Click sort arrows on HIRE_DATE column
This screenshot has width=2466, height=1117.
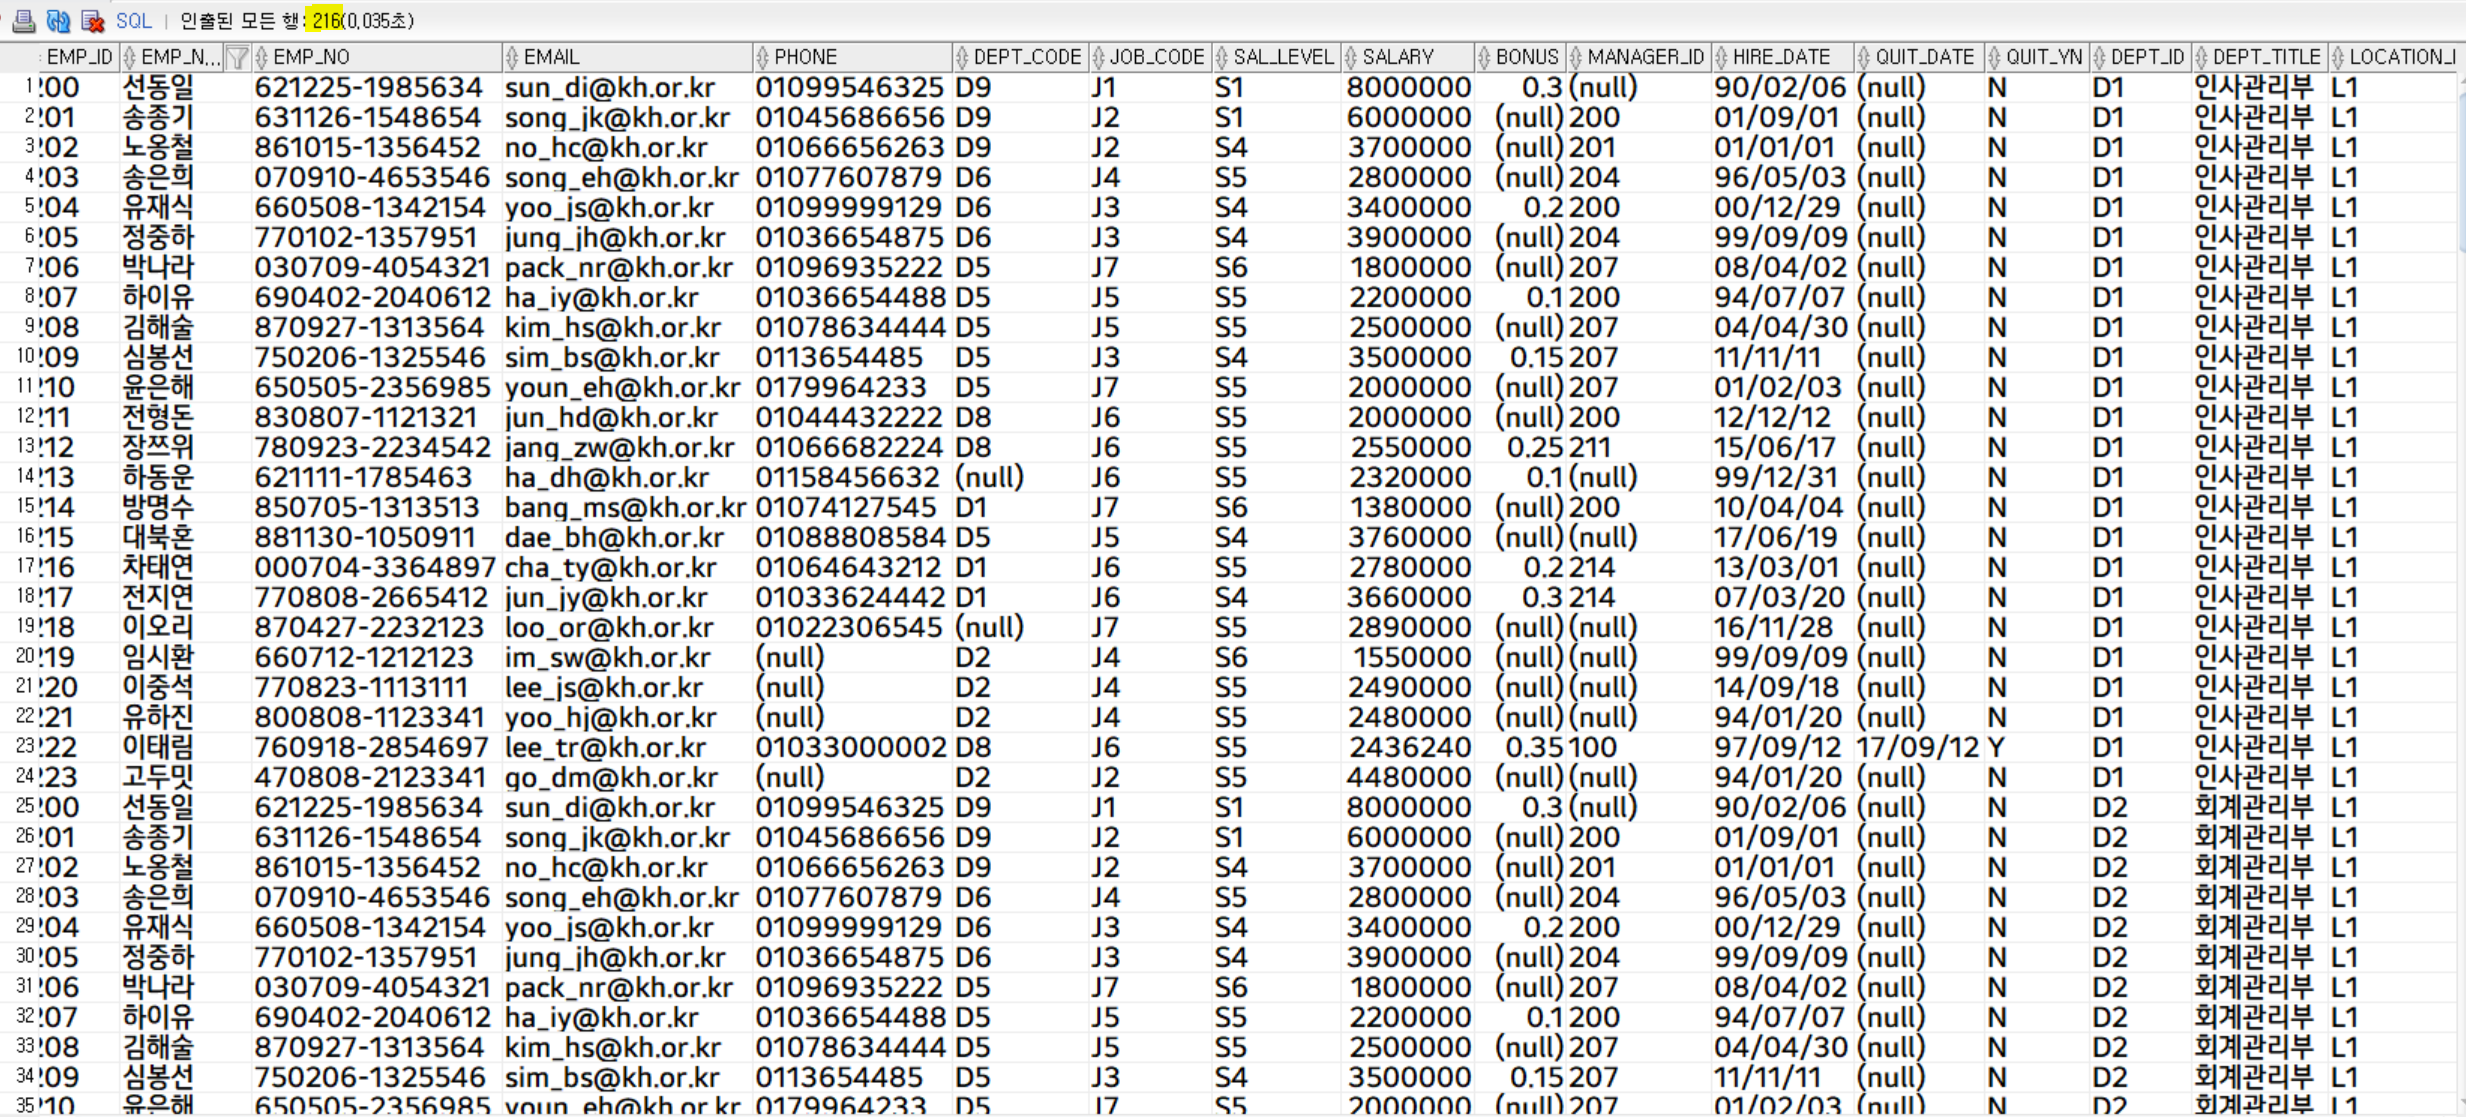coord(1721,57)
